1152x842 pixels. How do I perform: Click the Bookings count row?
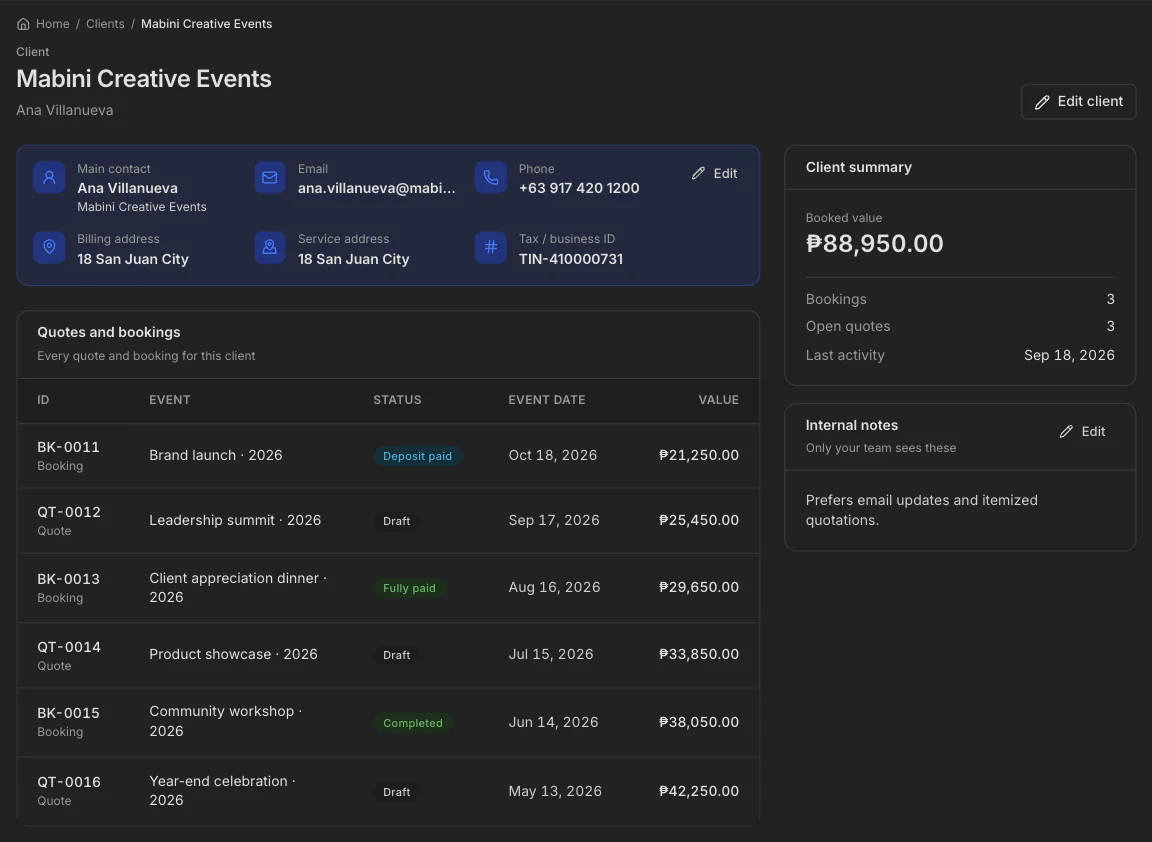[960, 300]
